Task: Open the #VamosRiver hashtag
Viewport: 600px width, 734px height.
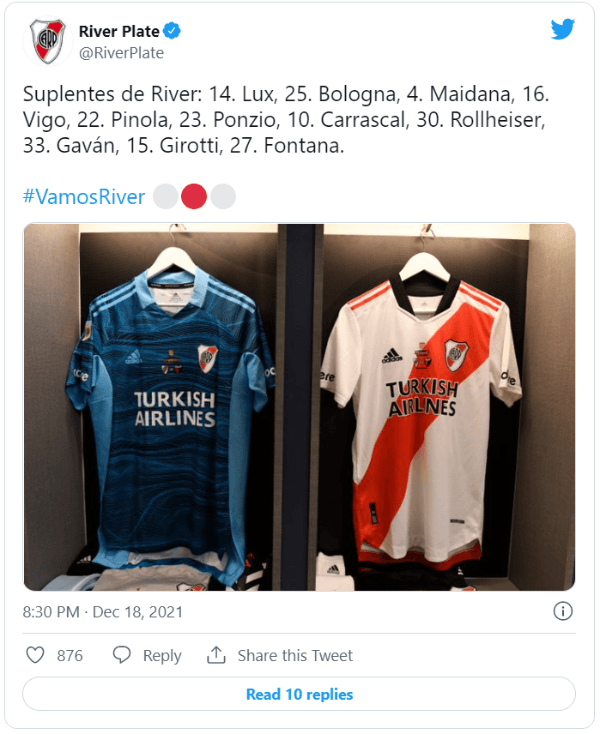Action: pyautogui.click(x=84, y=197)
